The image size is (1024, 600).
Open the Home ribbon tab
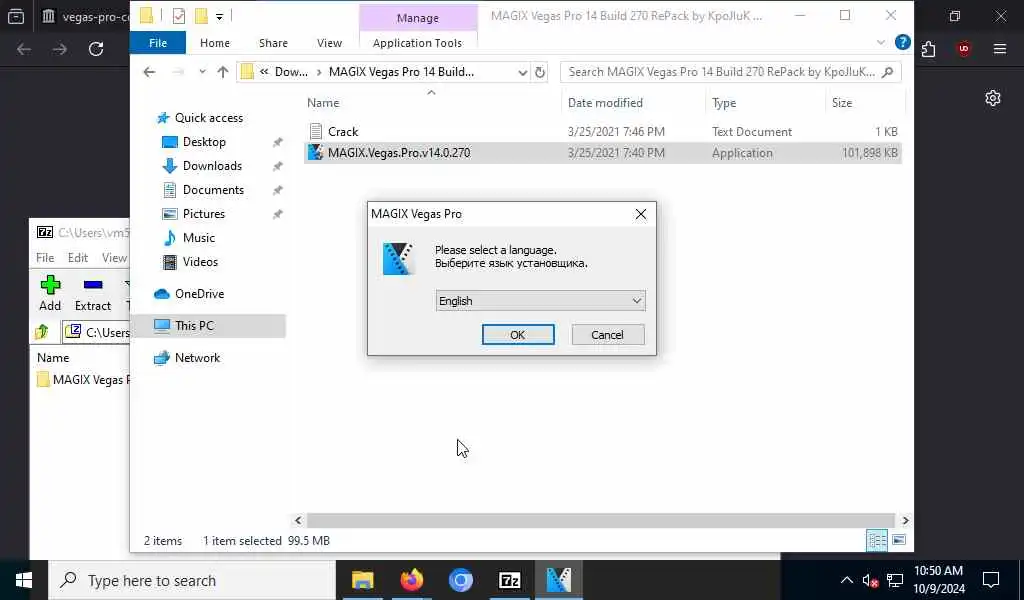coord(215,43)
